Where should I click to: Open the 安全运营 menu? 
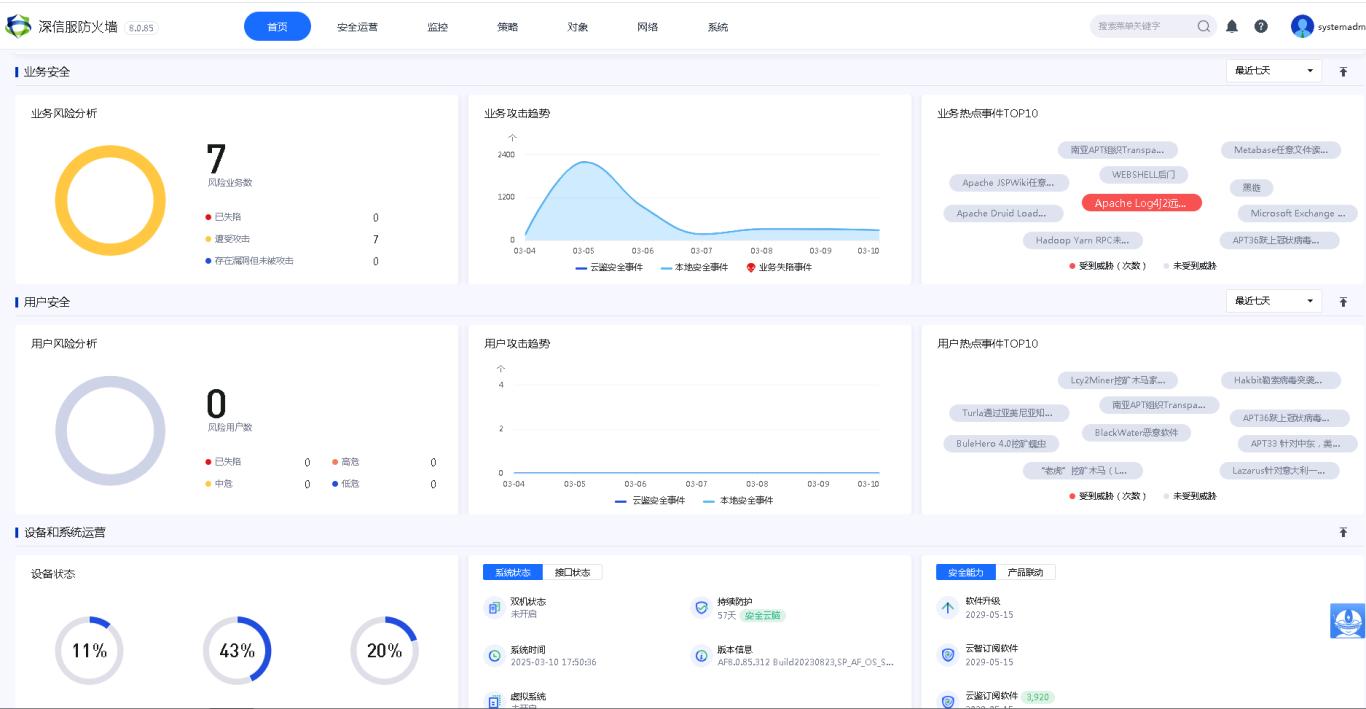(x=357, y=27)
